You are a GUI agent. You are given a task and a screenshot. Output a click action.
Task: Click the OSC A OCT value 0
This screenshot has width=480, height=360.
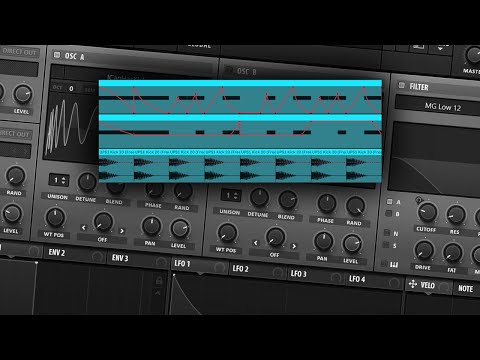[x=71, y=88]
